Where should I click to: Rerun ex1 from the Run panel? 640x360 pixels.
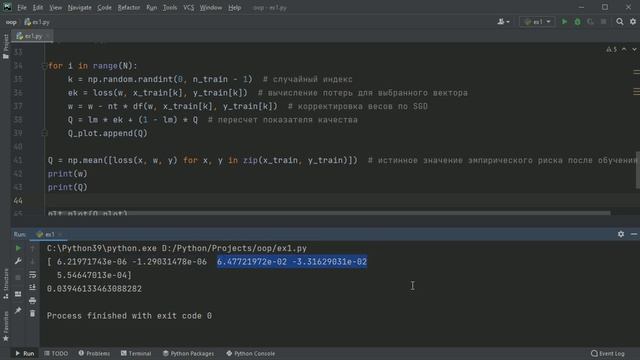point(18,248)
